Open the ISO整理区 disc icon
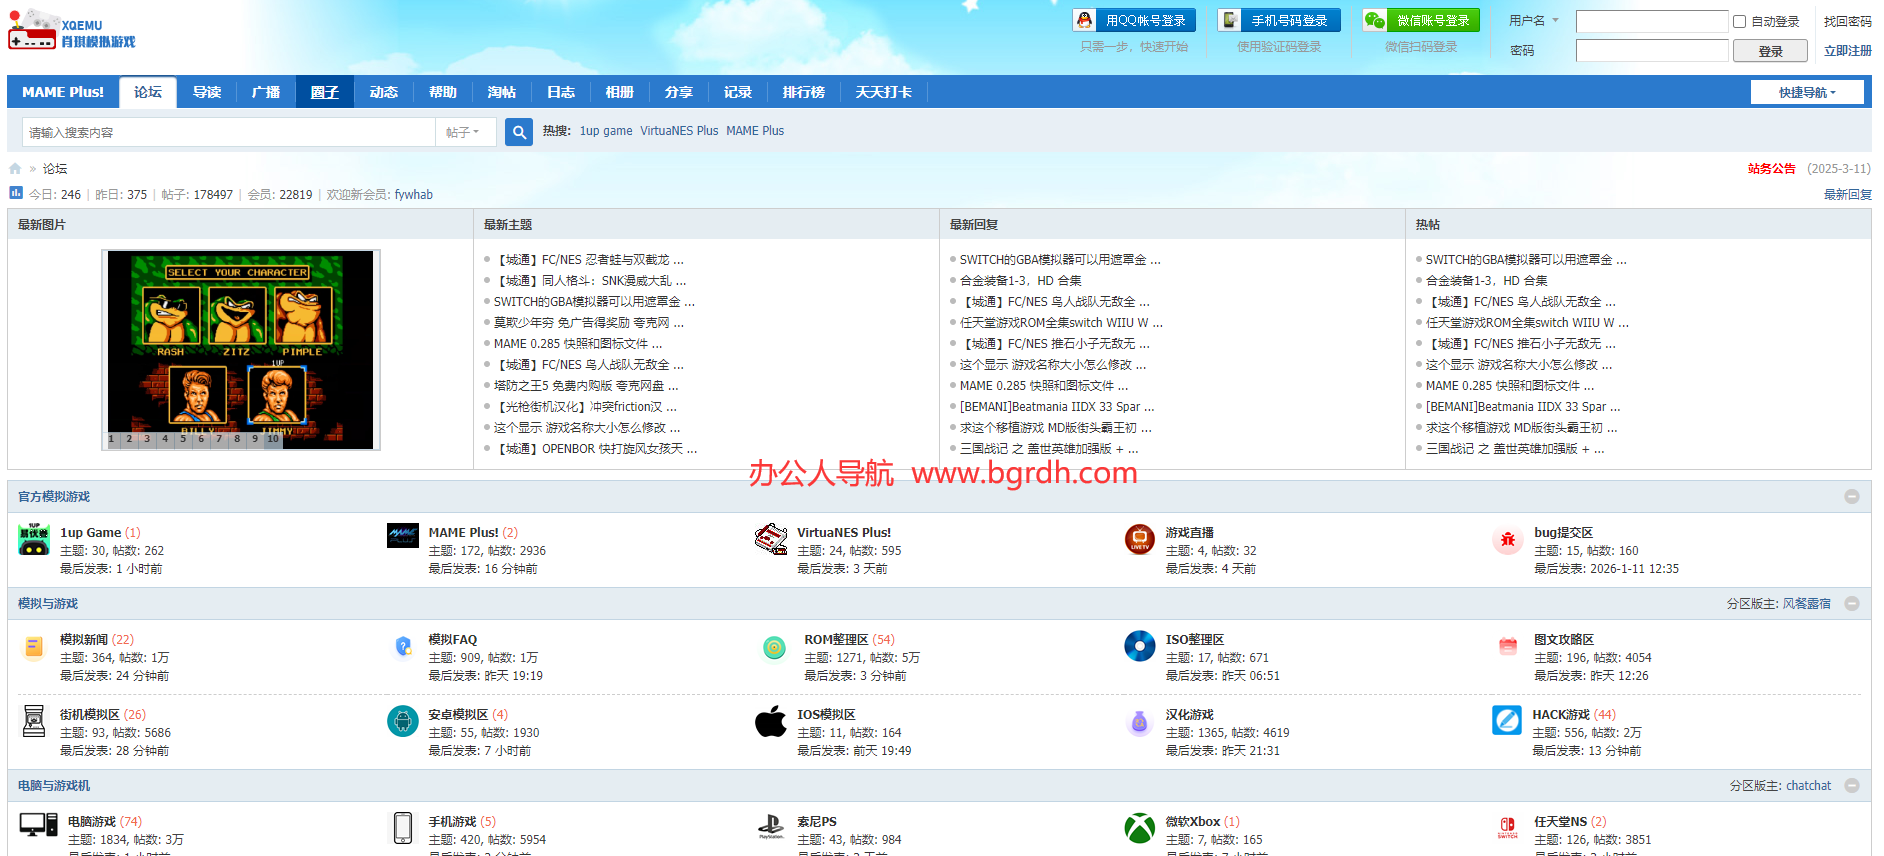The height and width of the screenshot is (856, 1884). (1140, 646)
